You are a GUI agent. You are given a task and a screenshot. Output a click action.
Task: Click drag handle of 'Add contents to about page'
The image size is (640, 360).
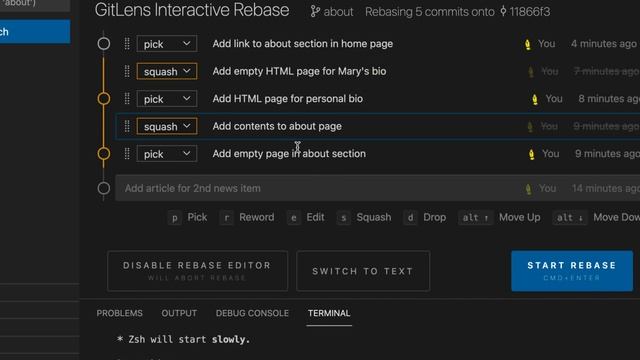click(127, 127)
